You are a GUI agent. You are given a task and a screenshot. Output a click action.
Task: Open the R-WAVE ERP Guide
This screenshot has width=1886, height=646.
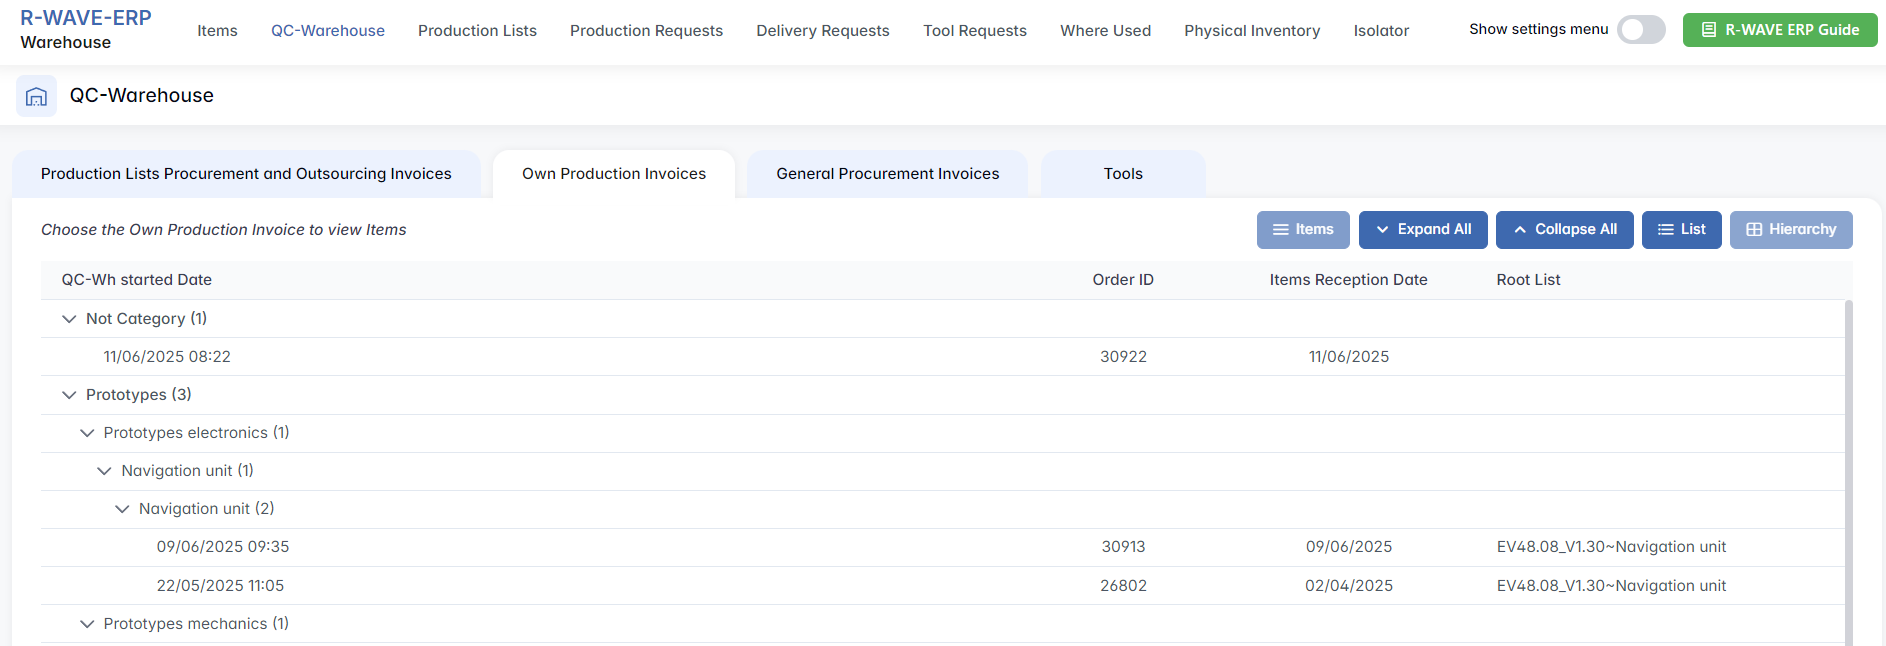coord(1779,30)
